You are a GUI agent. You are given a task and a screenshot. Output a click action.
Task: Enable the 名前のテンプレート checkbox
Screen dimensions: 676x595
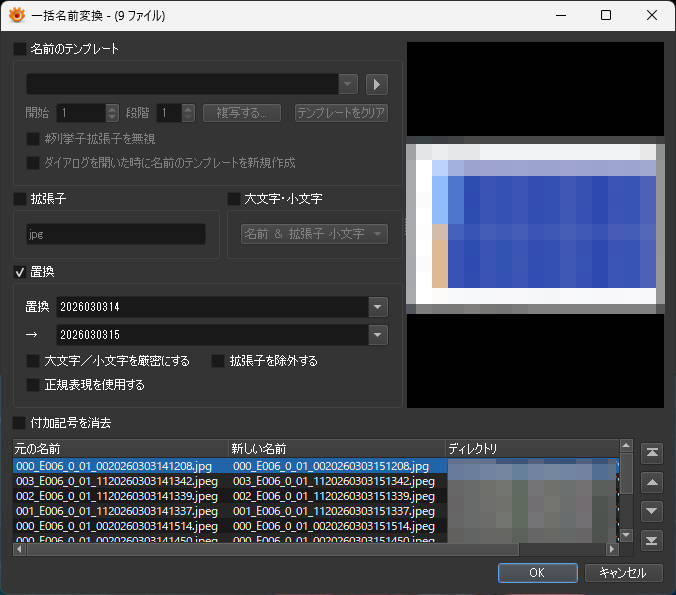[x=20, y=48]
